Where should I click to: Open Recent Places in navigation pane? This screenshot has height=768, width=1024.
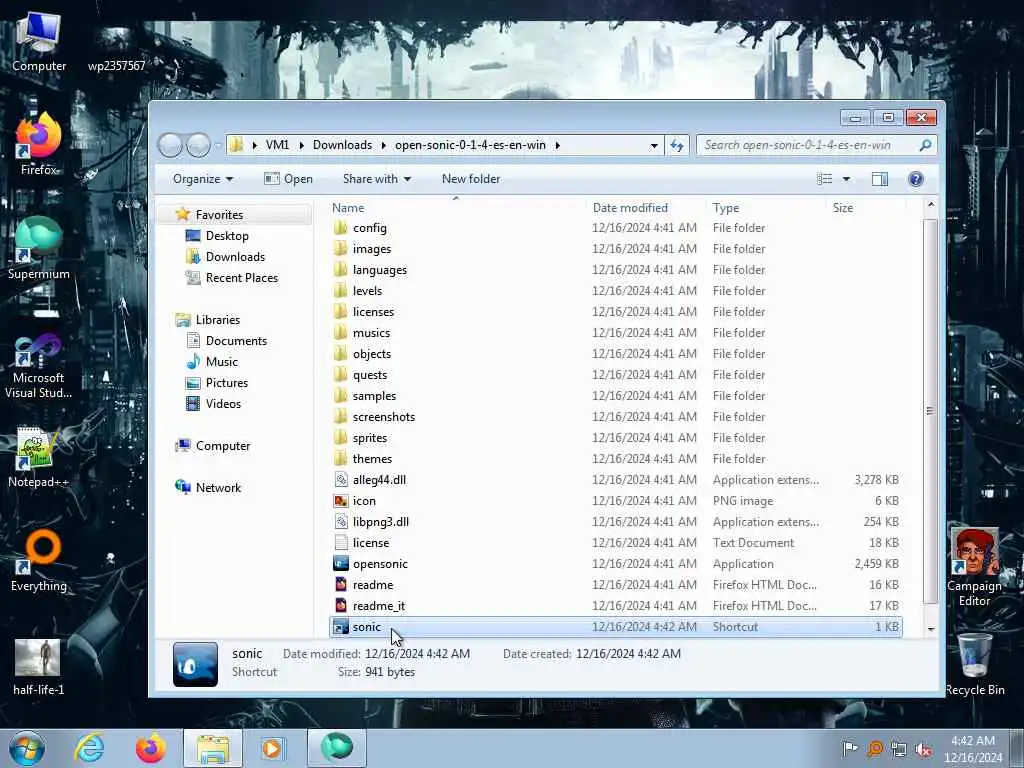click(x=242, y=278)
